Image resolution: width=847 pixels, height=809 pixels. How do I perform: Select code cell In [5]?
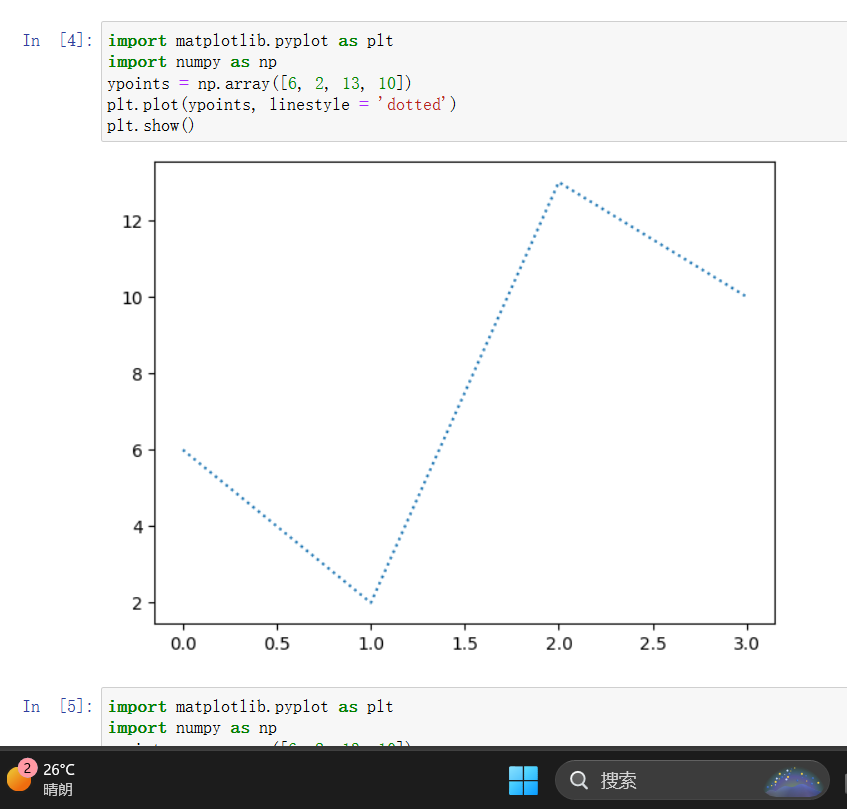click(474, 717)
